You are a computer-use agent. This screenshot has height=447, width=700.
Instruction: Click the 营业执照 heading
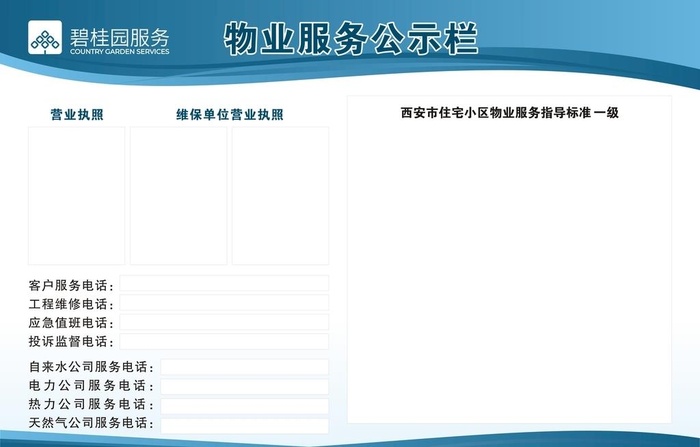[x=77, y=115]
